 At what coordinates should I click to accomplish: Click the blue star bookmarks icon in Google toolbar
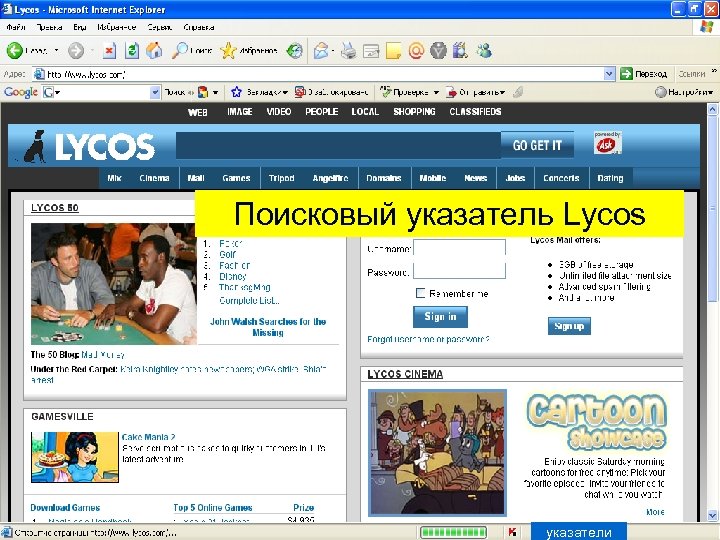coord(236,92)
